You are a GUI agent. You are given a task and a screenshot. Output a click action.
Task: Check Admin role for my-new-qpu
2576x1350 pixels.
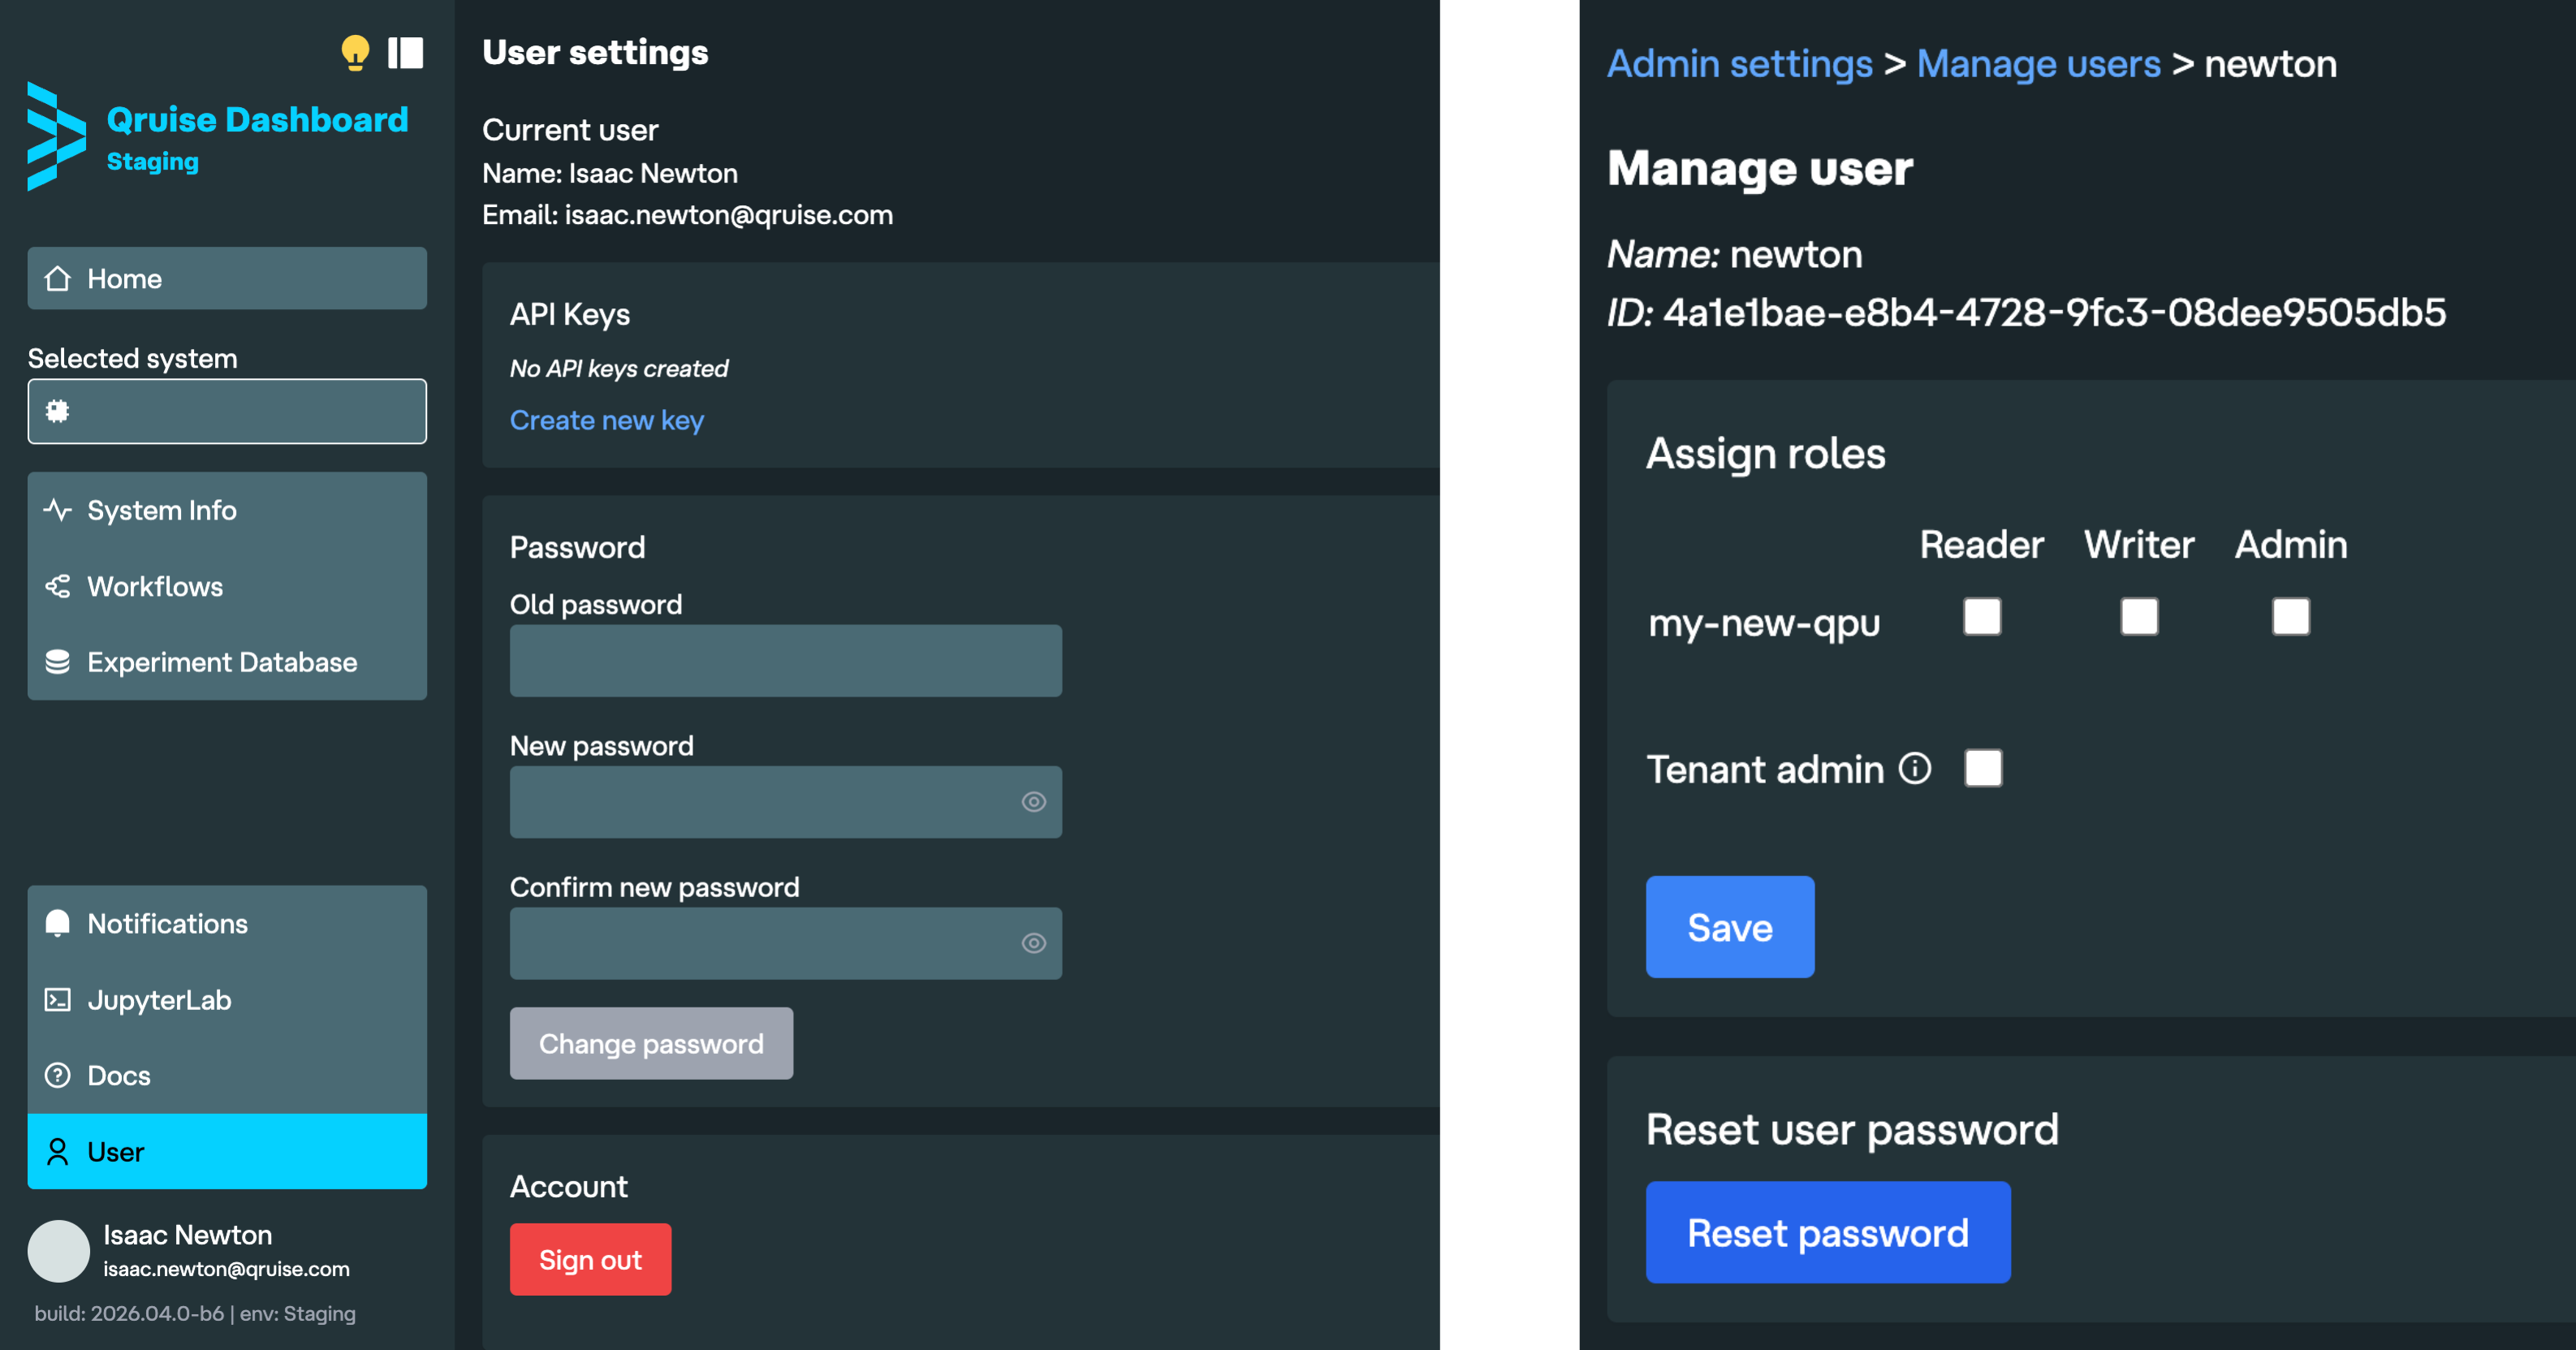point(2291,616)
